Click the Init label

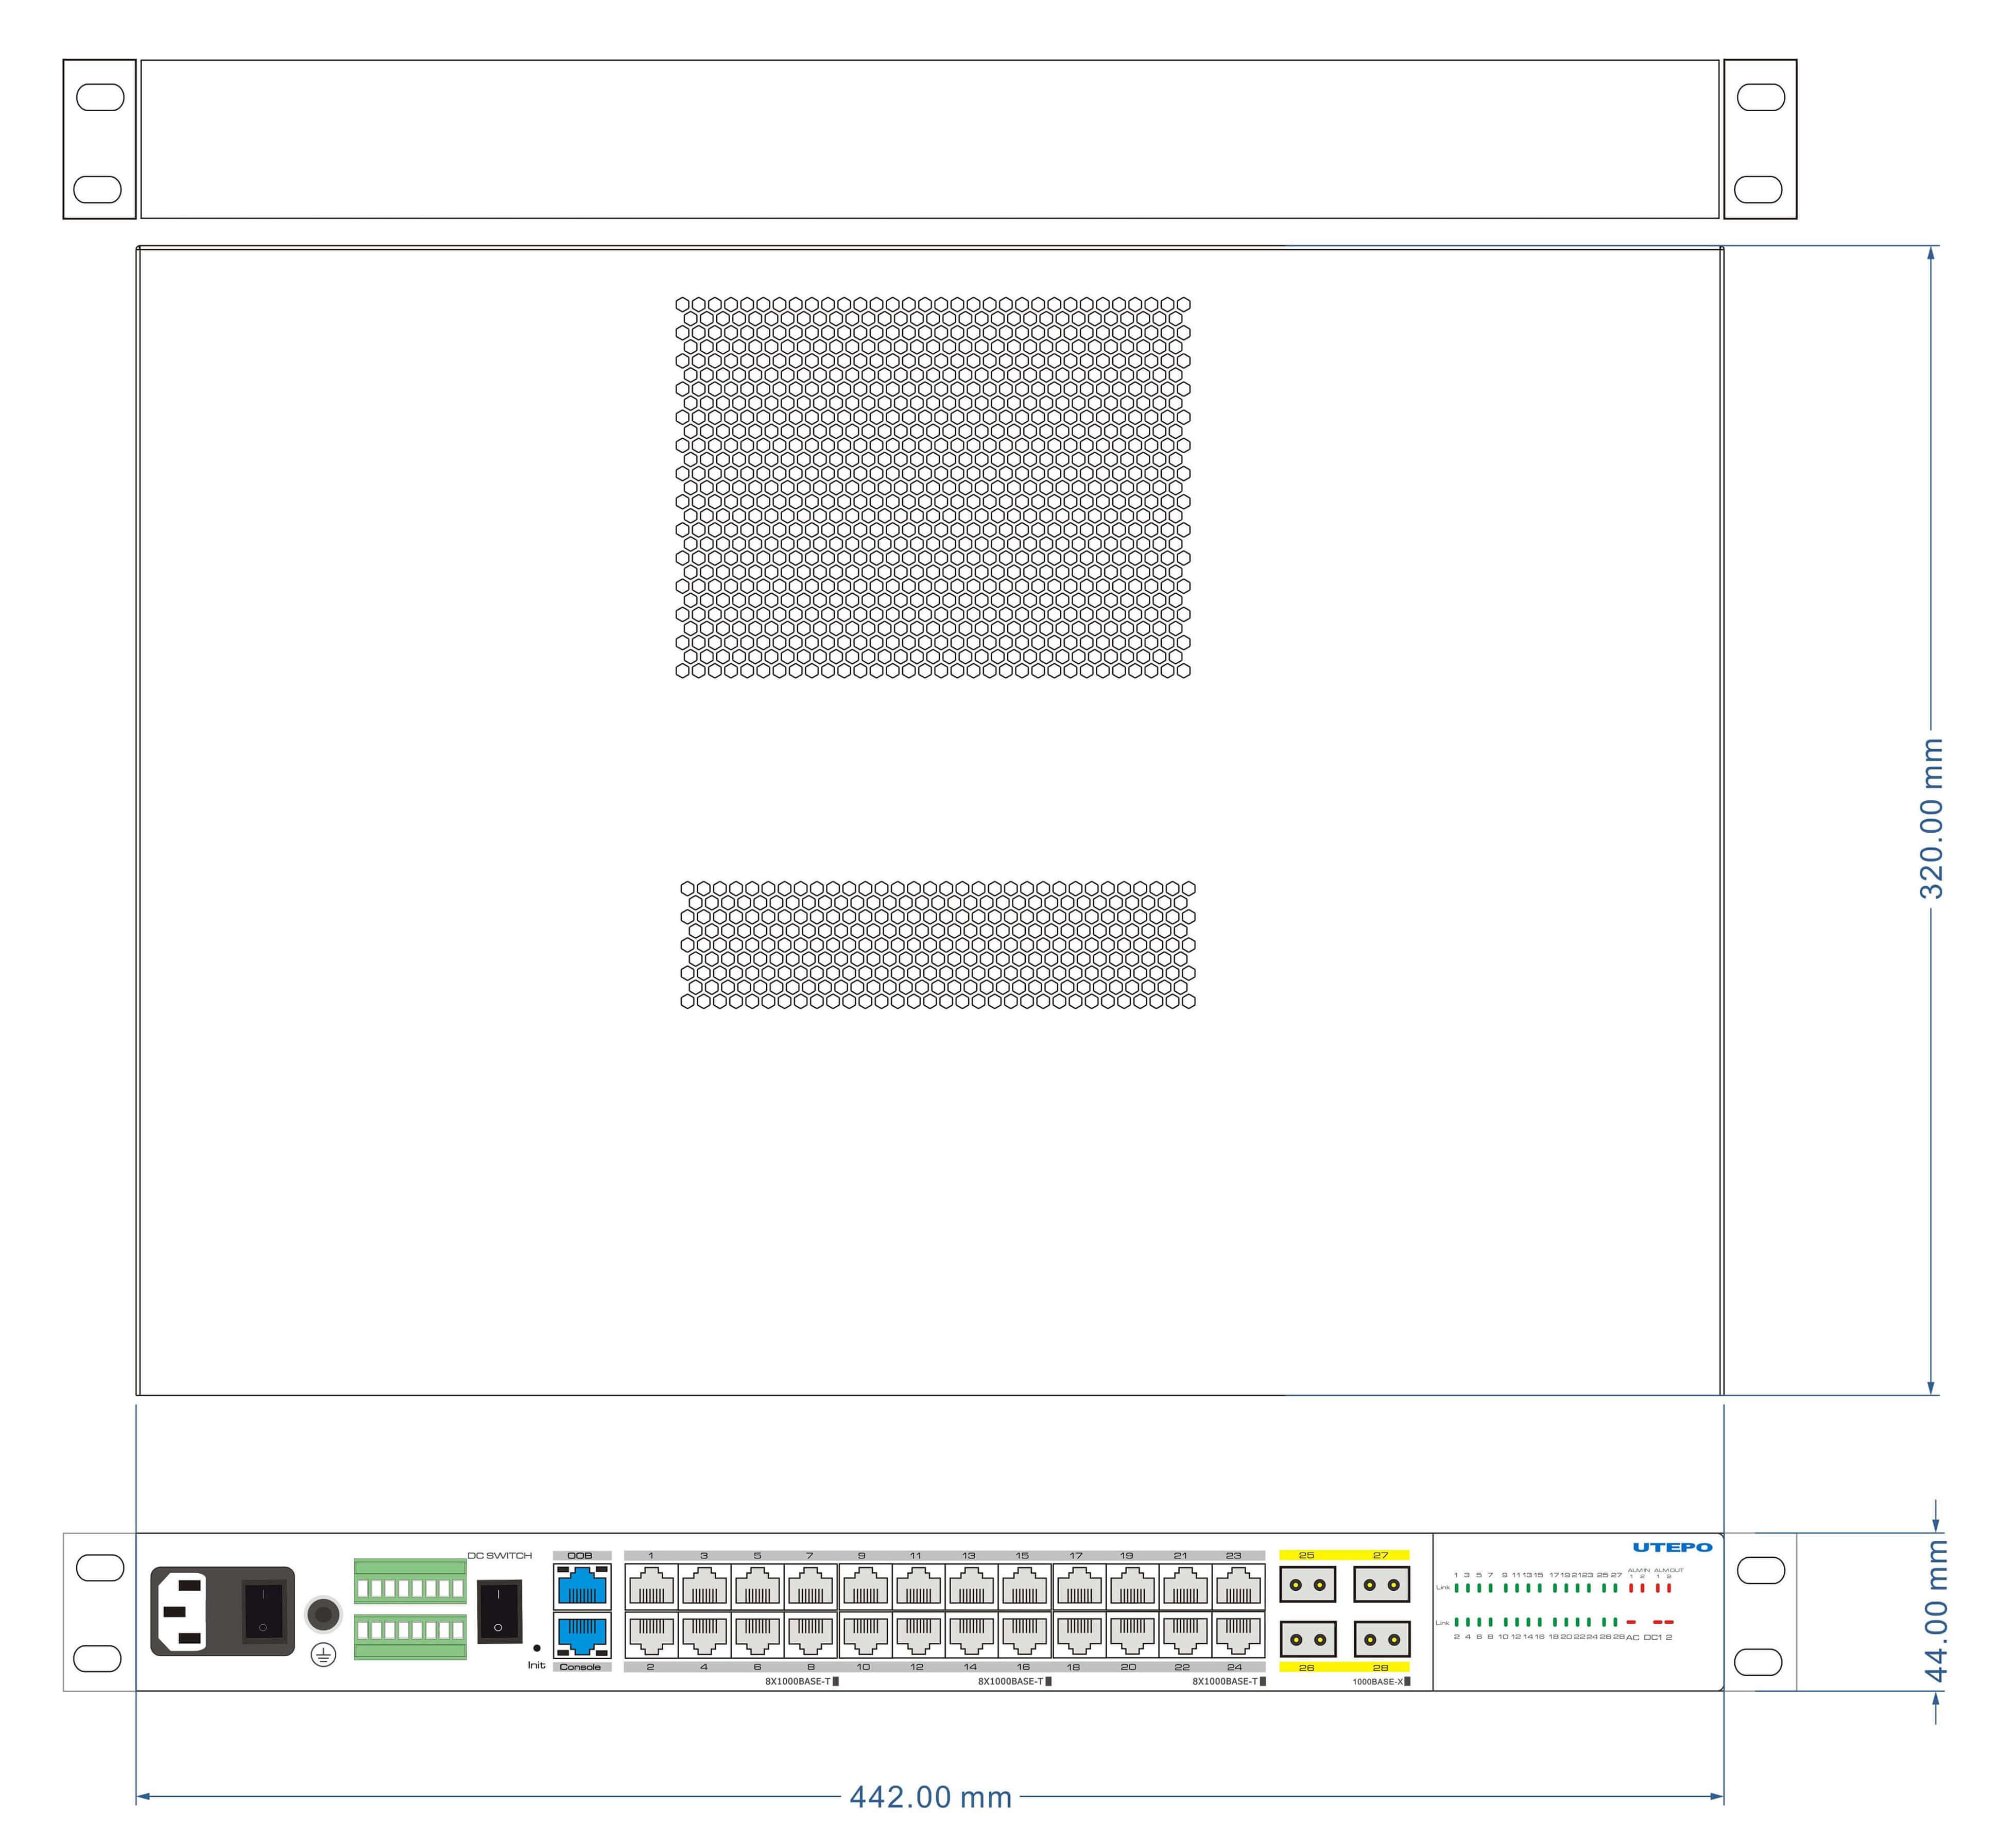pos(537,1665)
